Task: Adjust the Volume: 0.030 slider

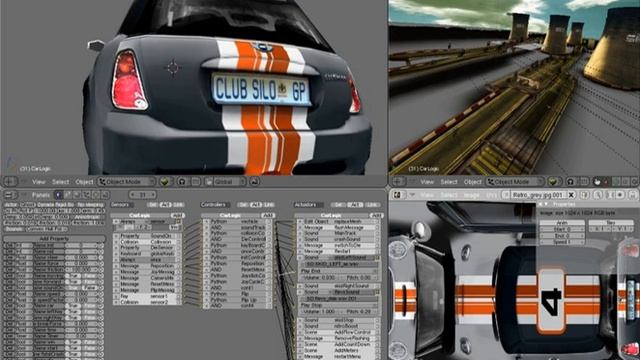Action: 320,277
